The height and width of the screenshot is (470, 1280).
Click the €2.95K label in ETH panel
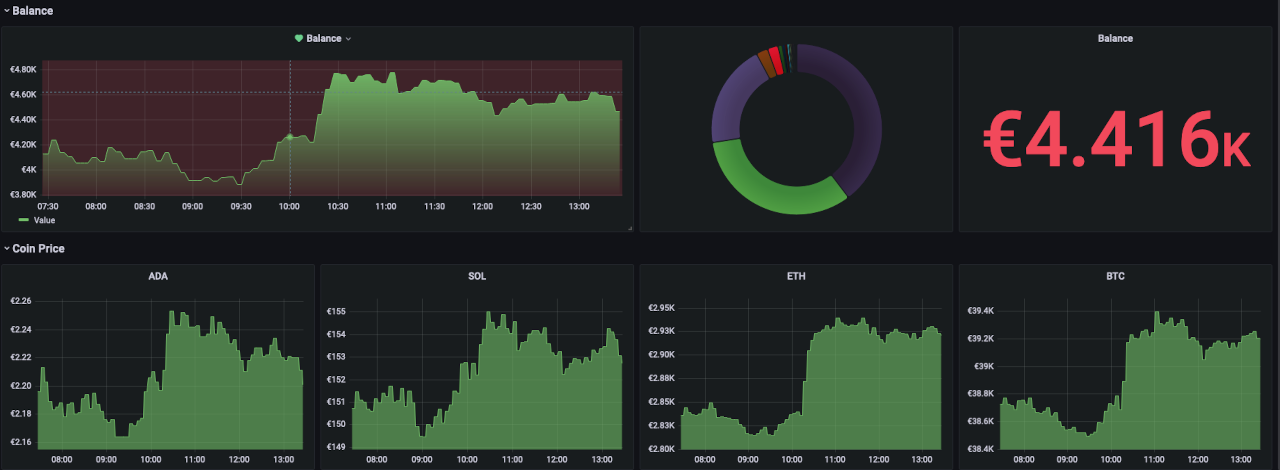pos(661,307)
